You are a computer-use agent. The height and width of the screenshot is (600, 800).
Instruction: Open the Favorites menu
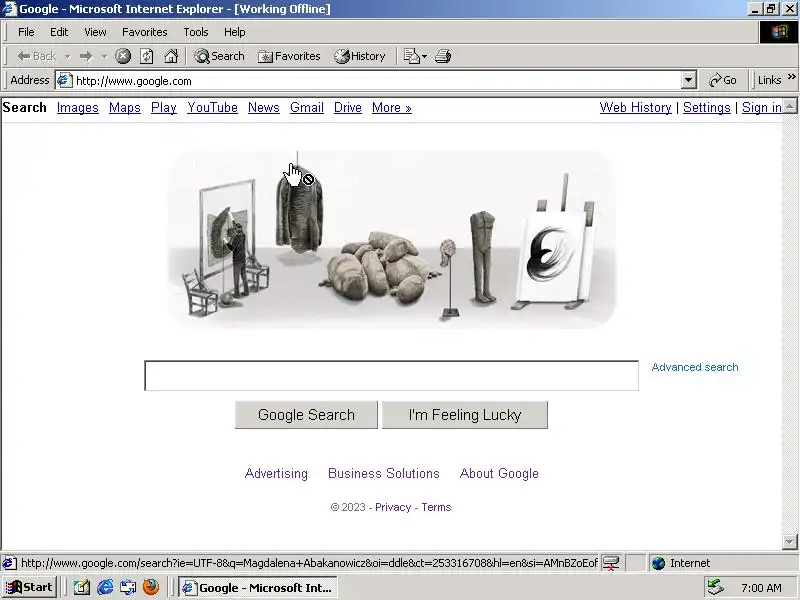click(x=144, y=32)
